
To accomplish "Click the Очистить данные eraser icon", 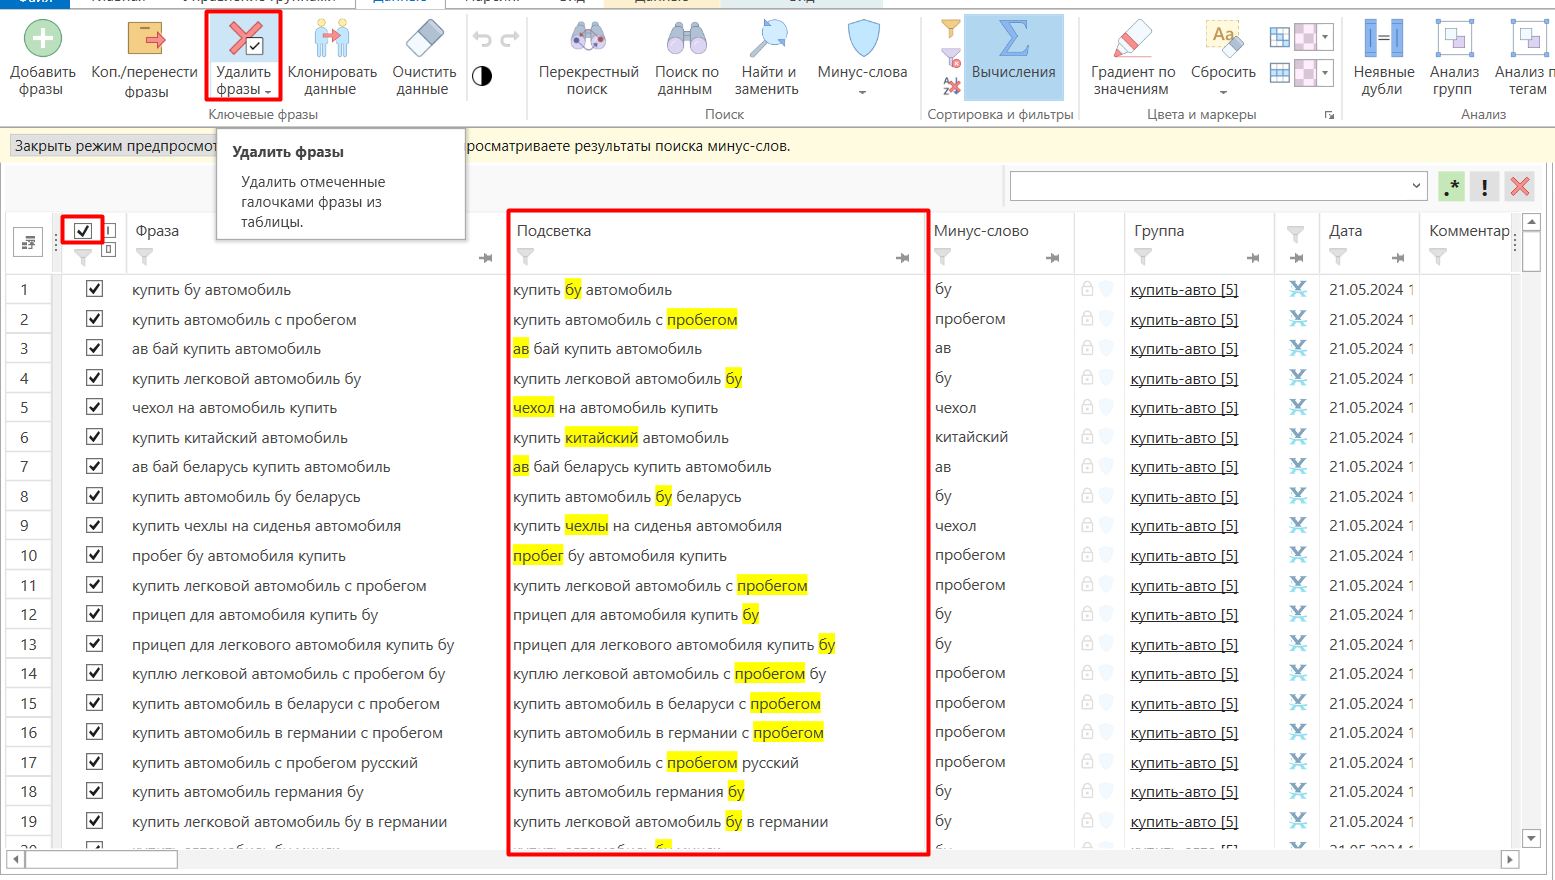I will click(x=424, y=40).
